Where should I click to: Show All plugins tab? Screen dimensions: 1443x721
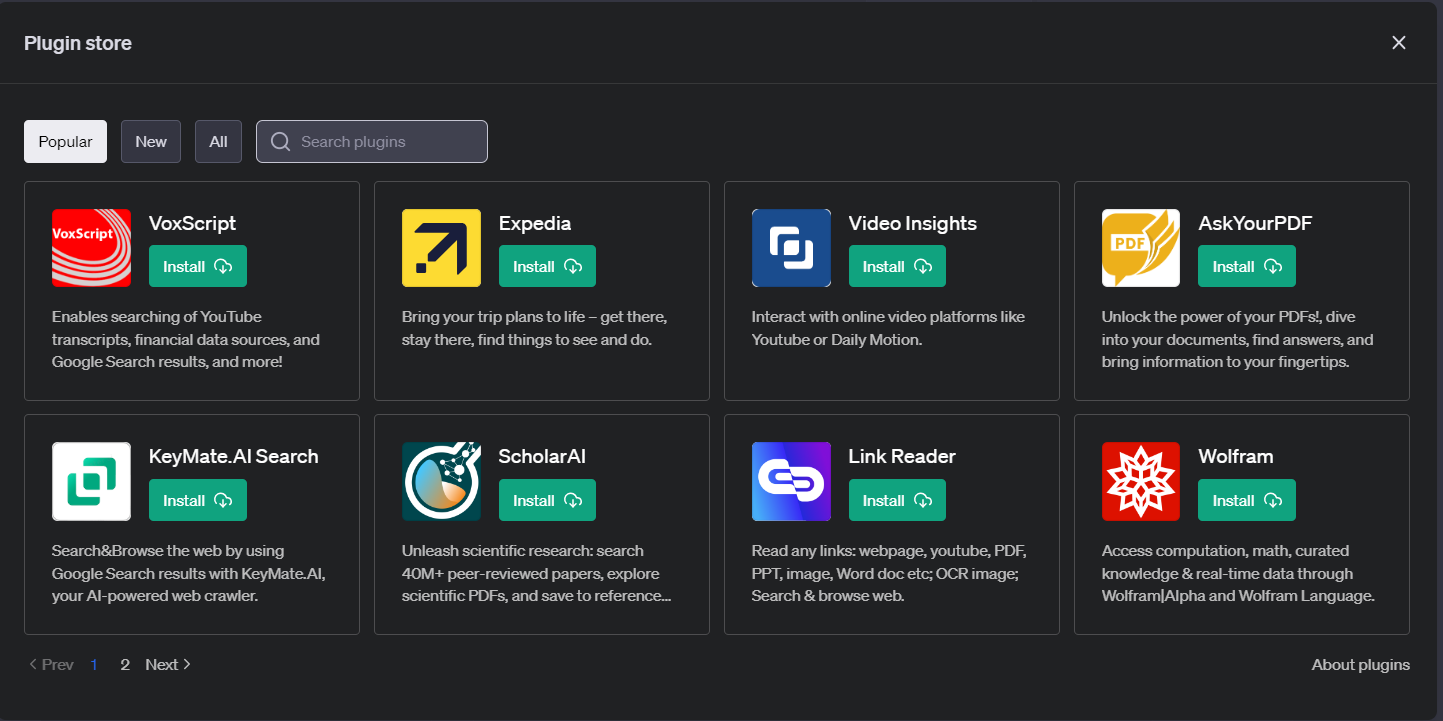(x=218, y=141)
